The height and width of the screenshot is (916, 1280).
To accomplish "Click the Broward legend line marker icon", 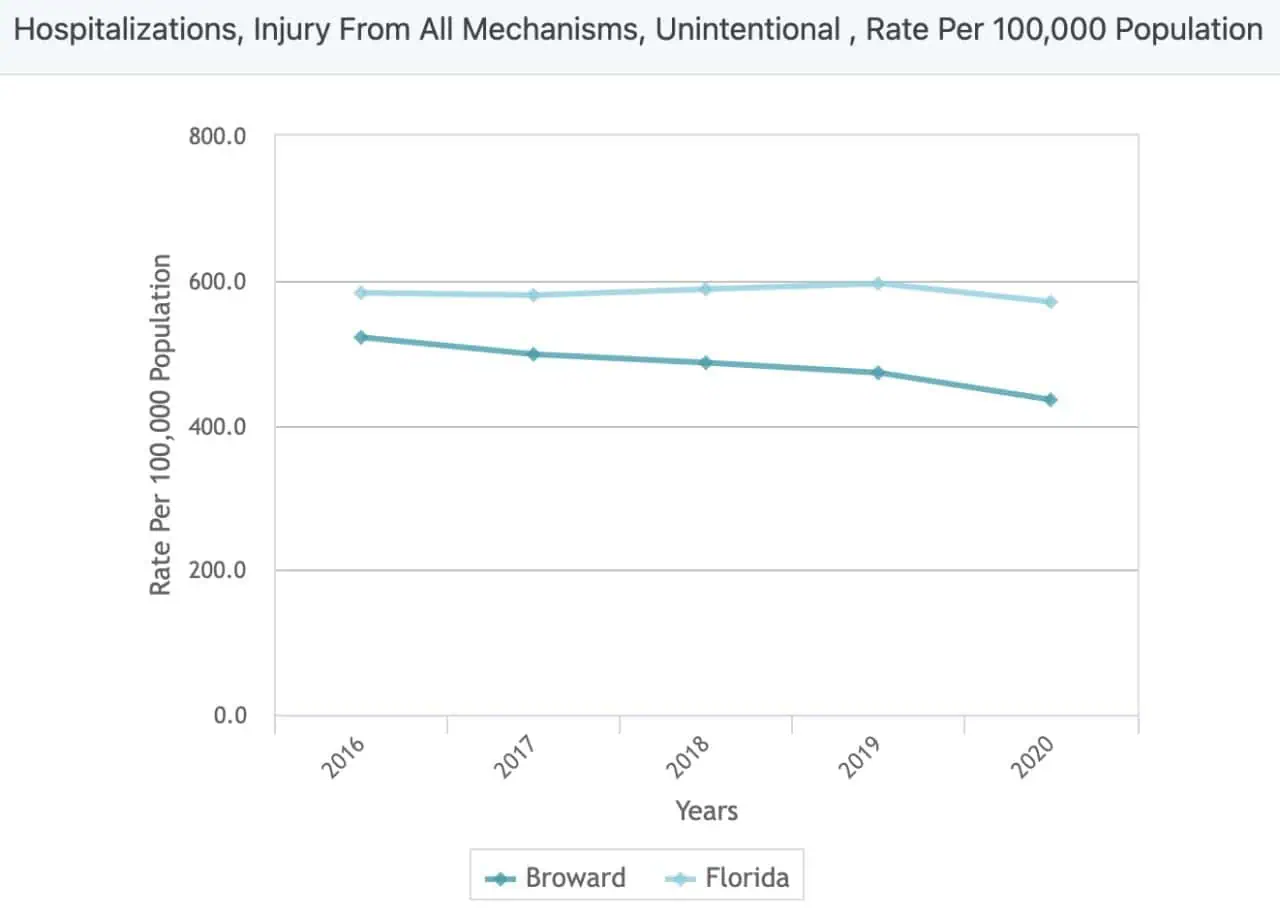I will 500,879.
